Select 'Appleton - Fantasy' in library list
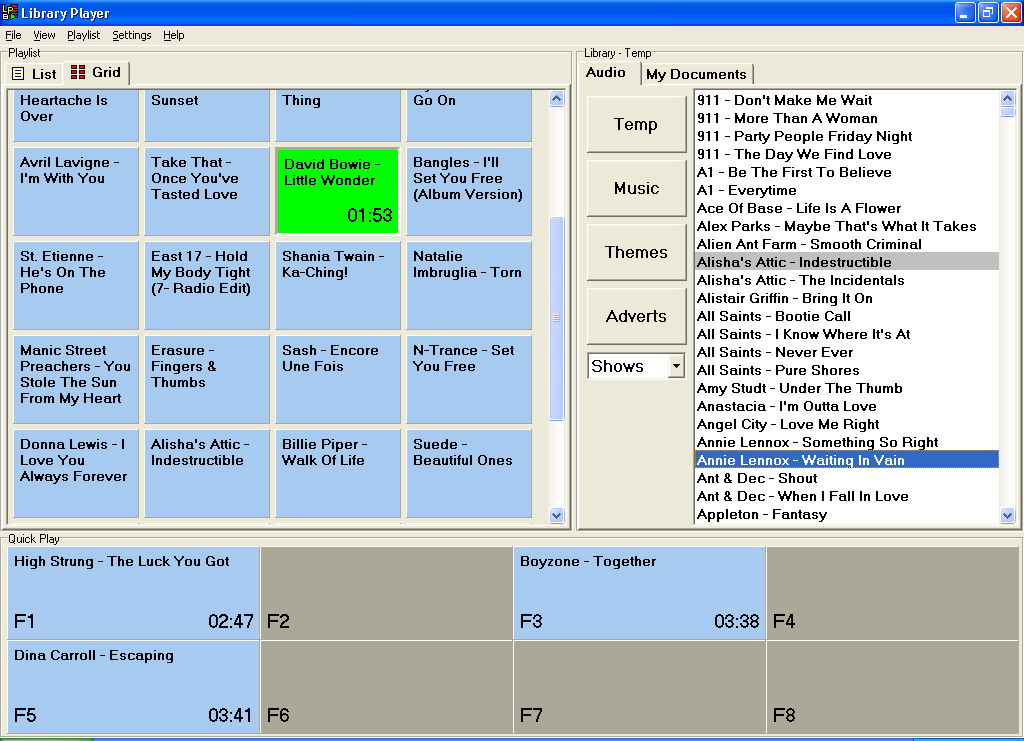The image size is (1024, 741). click(847, 514)
